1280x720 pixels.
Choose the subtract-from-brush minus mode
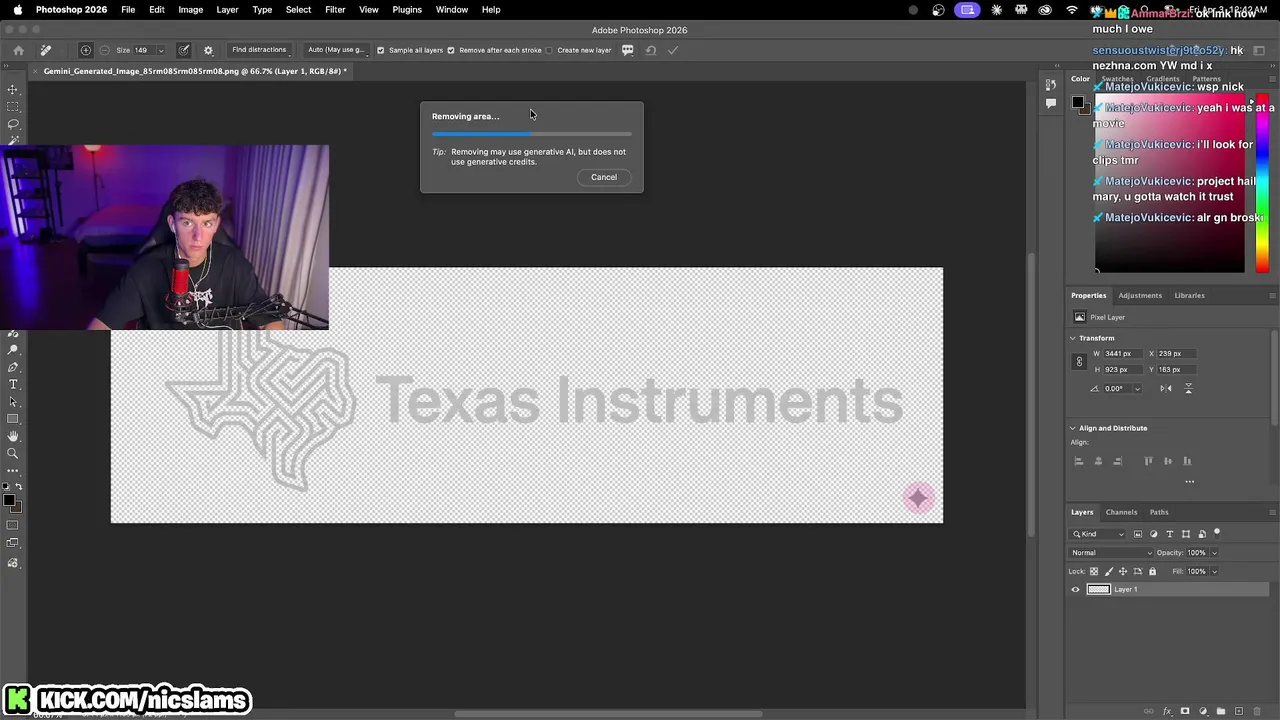pyautogui.click(x=104, y=50)
